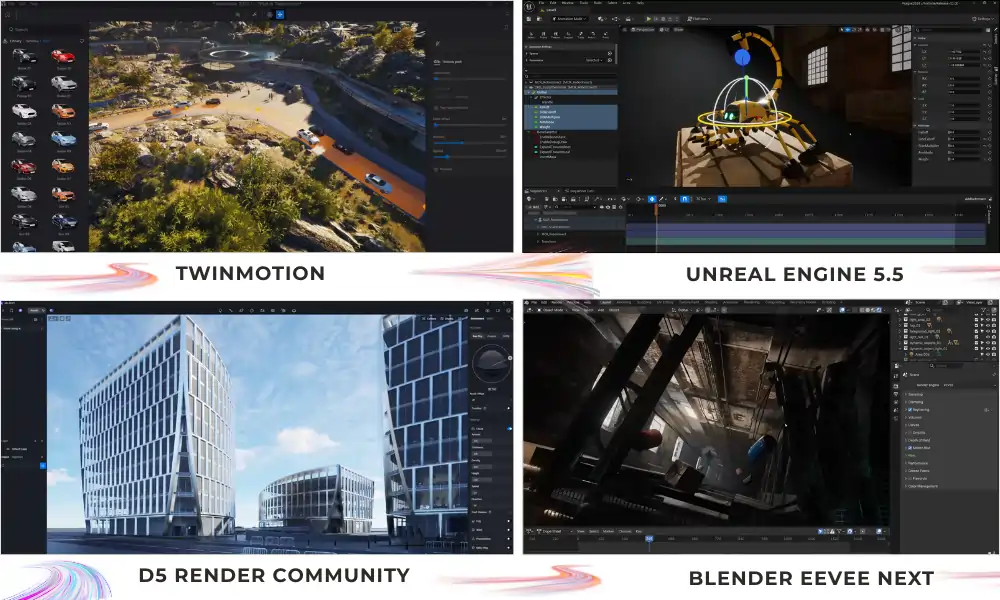This screenshot has width=1000, height=600.
Task: Switch to the Shading workspace tab in Blender
Action: tap(710, 302)
